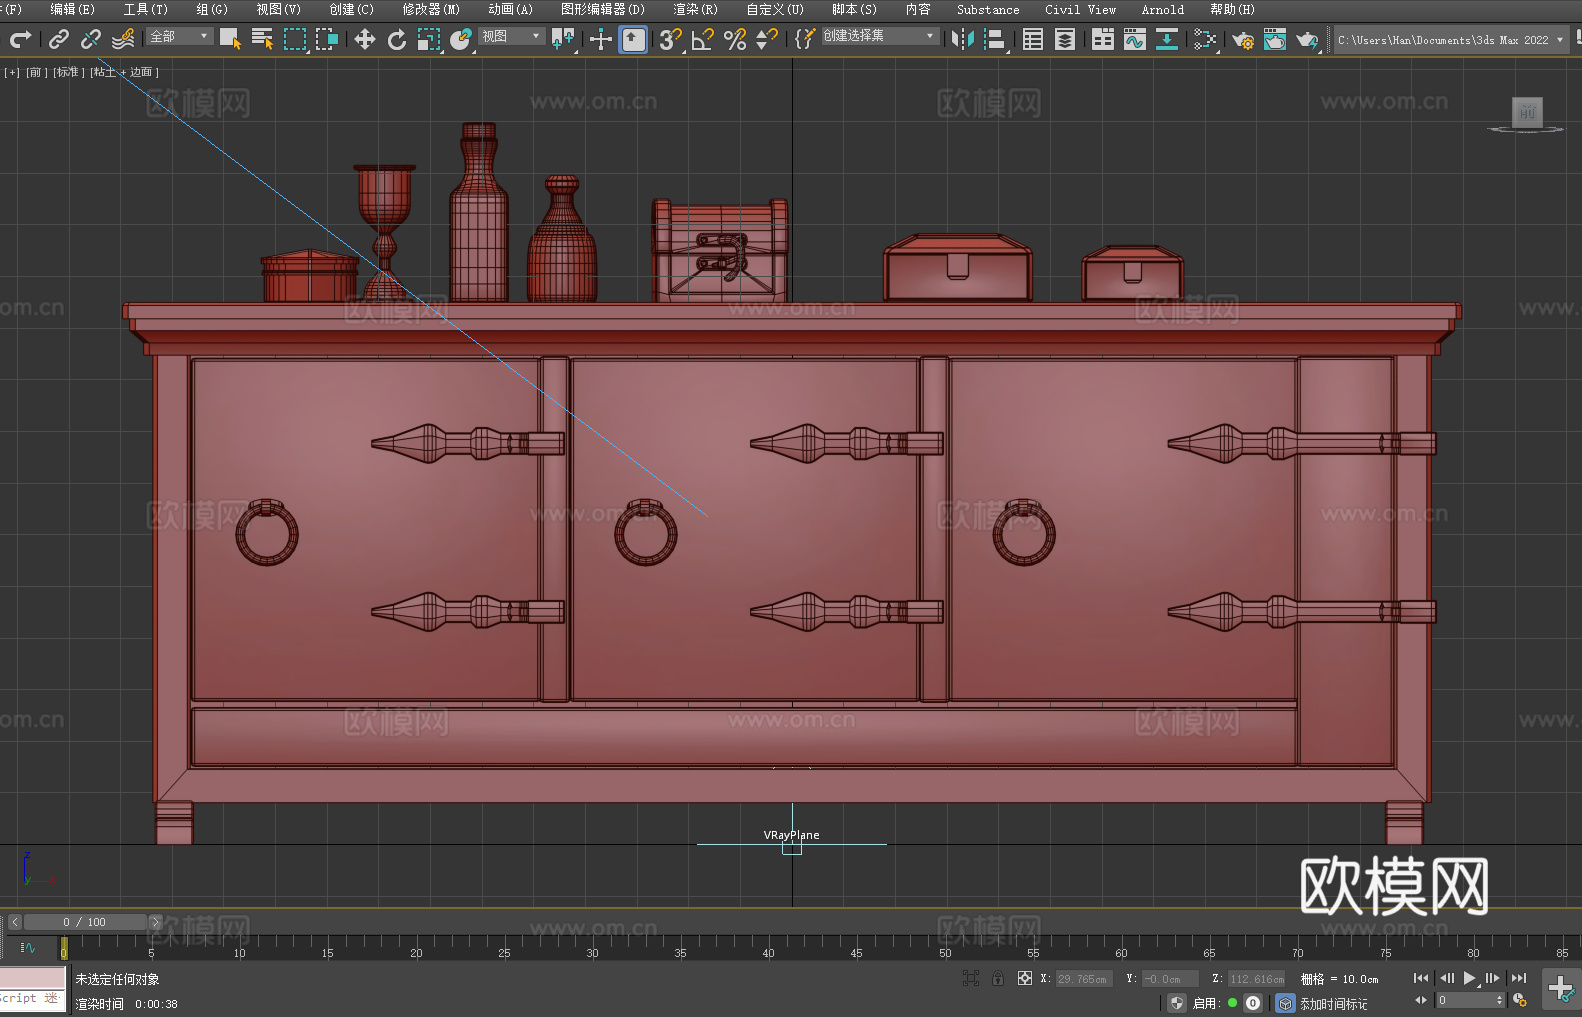Toggle the Percent Snap icon
The image size is (1582, 1017).
point(735,39)
